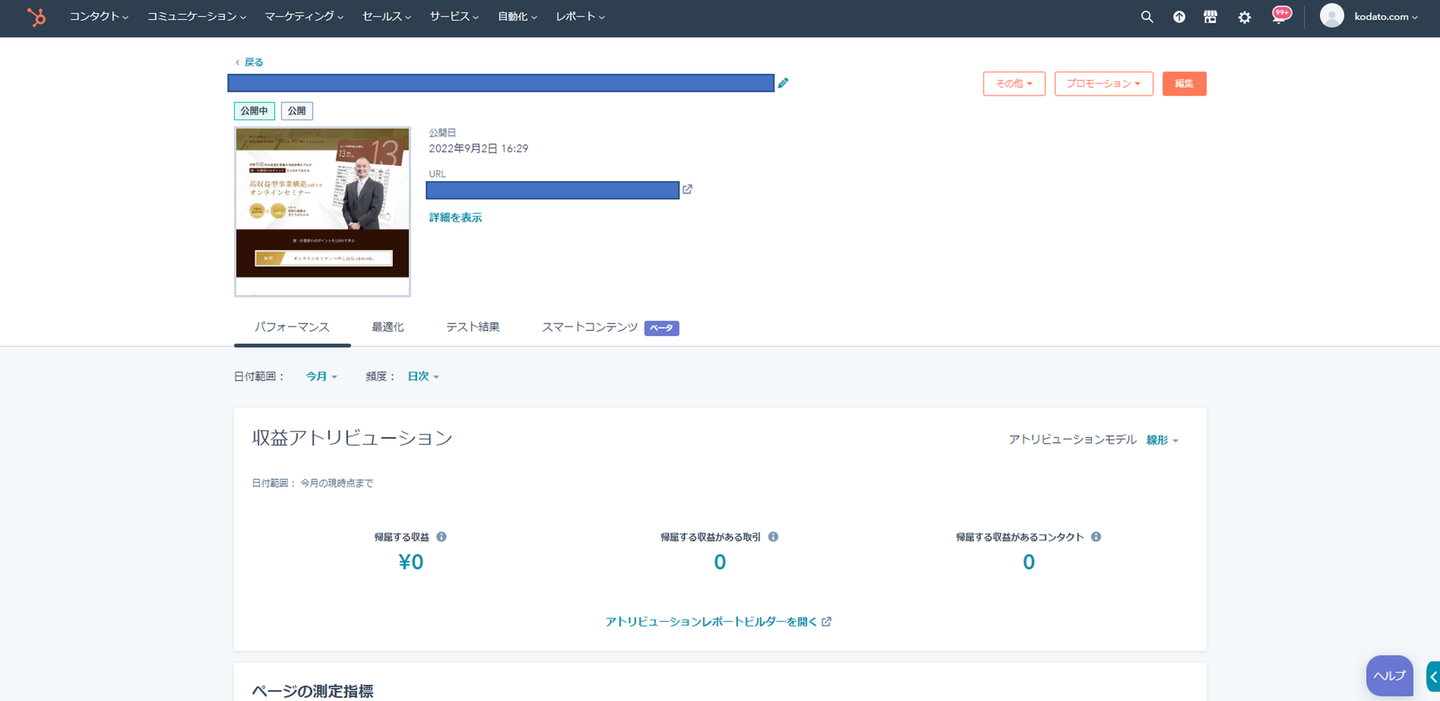This screenshot has height=701, width=1440.
Task: Open the search magnifier icon
Action: 1147,17
